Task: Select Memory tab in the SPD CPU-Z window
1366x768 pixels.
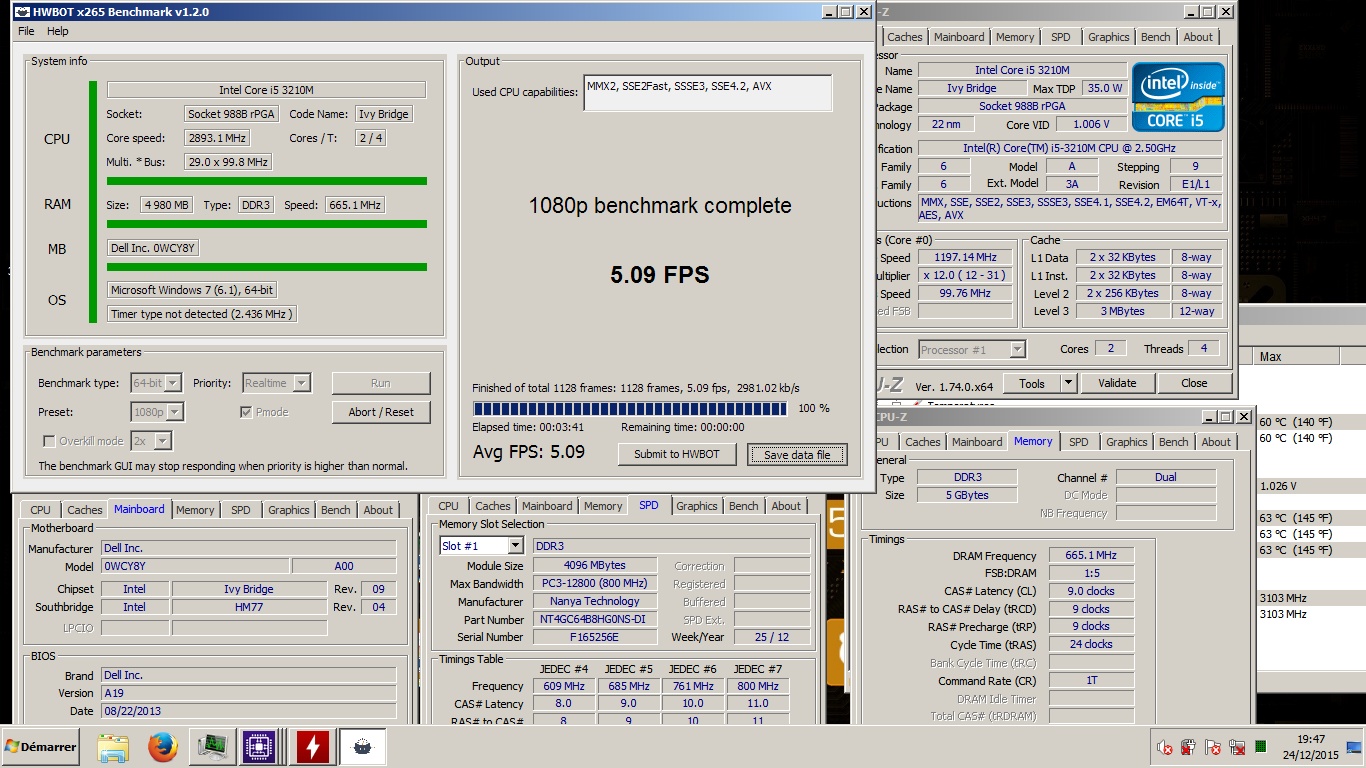Action: point(603,506)
